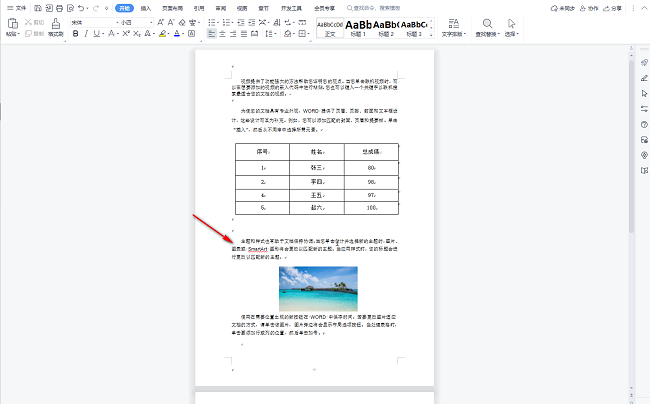Click the text highlight color marker icon
The width and height of the screenshot is (650, 404).
click(x=163, y=33)
